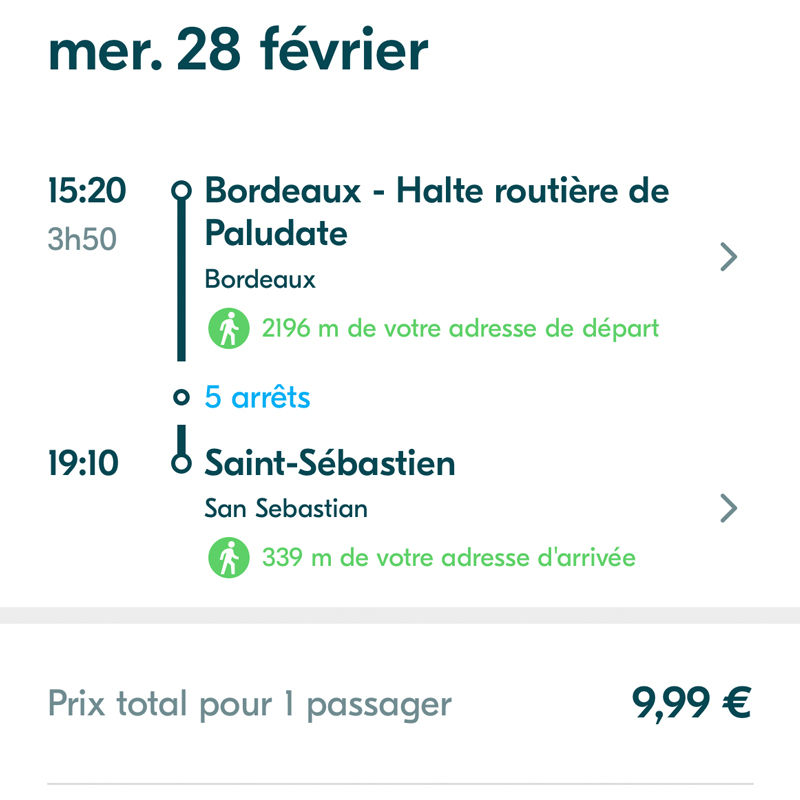The height and width of the screenshot is (800, 800).
Task: Click the Prix total pour 1 passager label
Action: pyautogui.click(x=250, y=705)
